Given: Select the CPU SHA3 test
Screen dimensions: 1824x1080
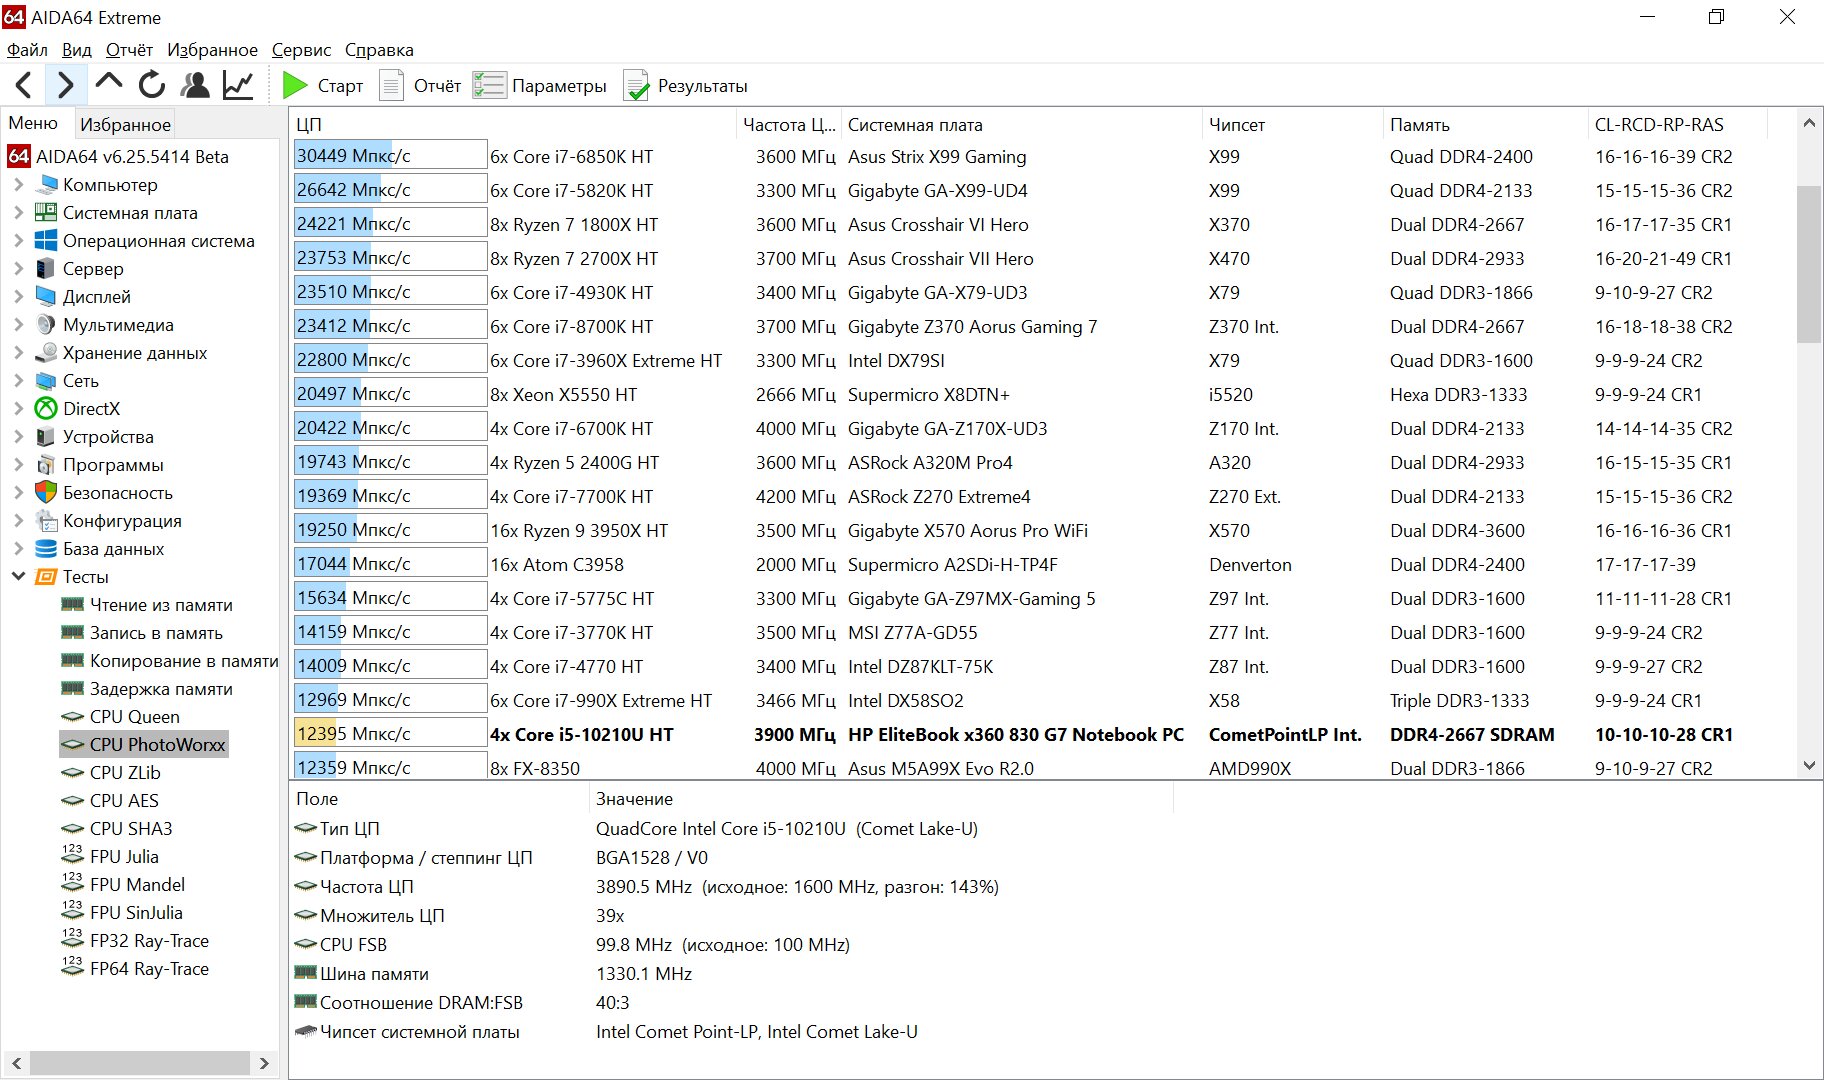Looking at the screenshot, I should tap(131, 829).
